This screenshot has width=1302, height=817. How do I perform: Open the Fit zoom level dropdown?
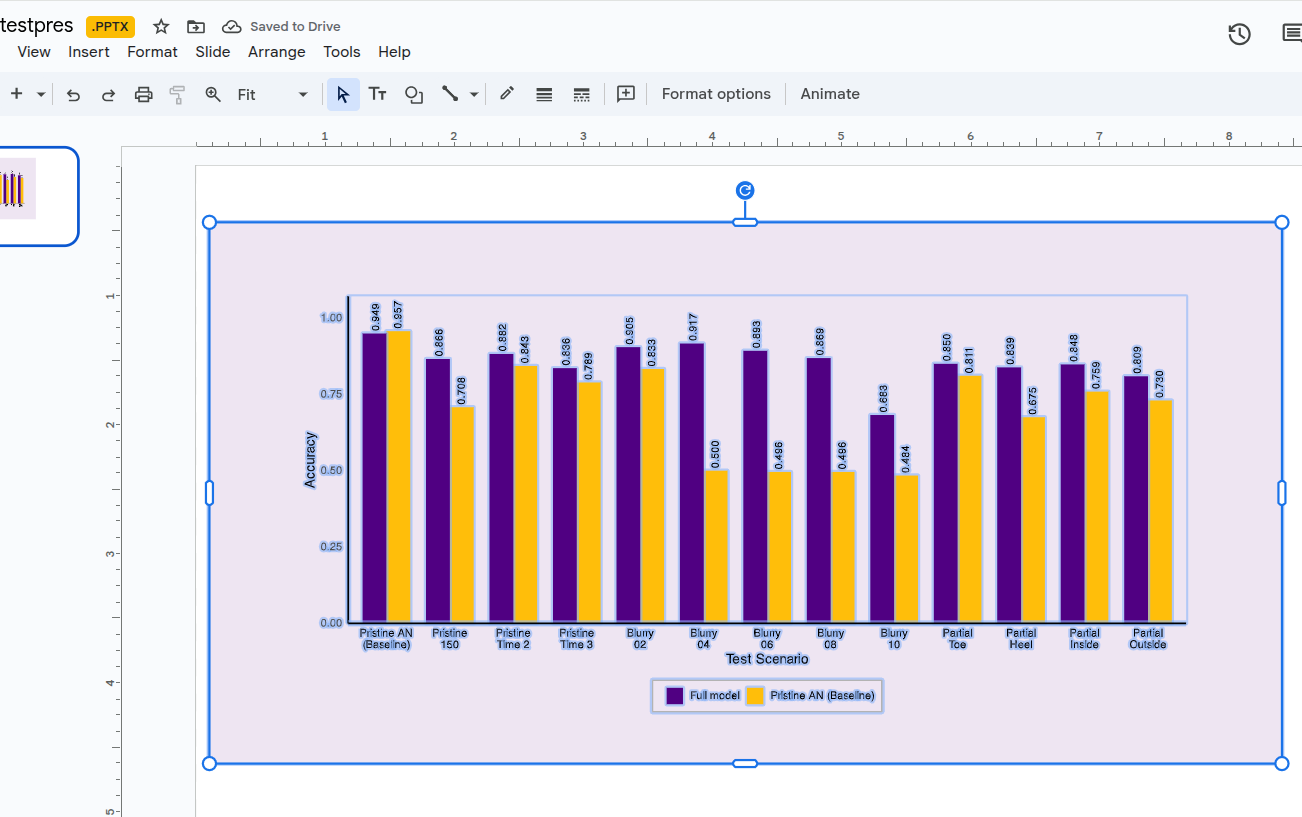[272, 94]
